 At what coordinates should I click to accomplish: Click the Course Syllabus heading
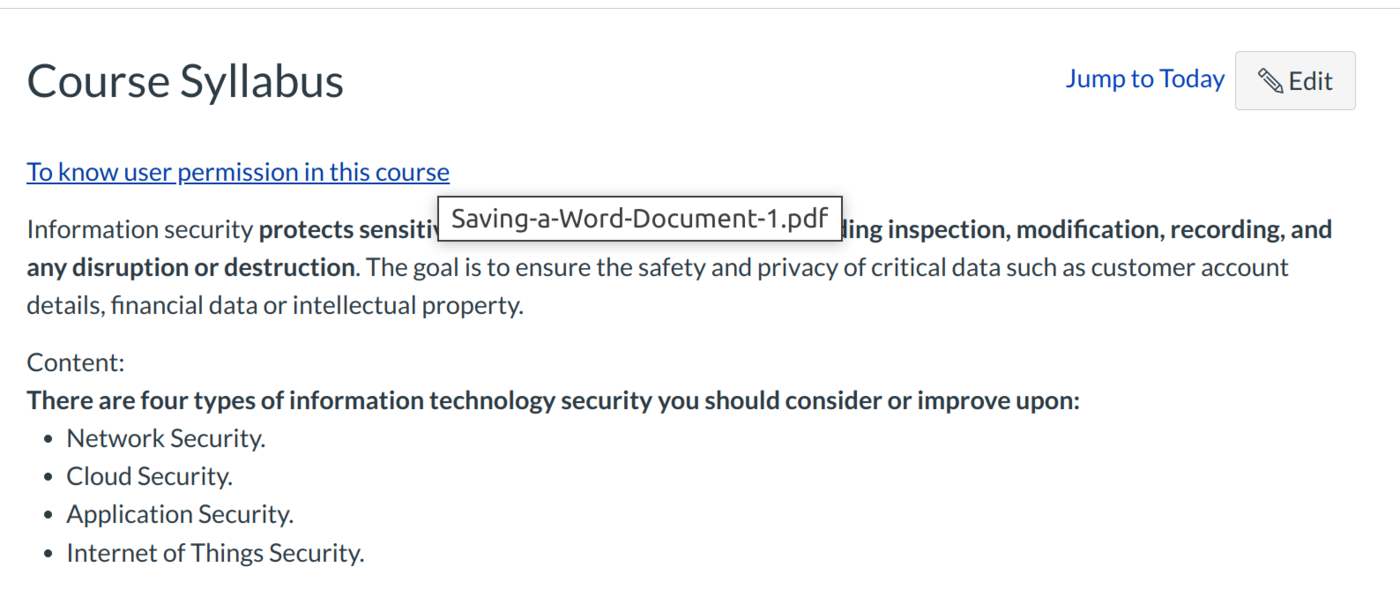click(x=185, y=81)
